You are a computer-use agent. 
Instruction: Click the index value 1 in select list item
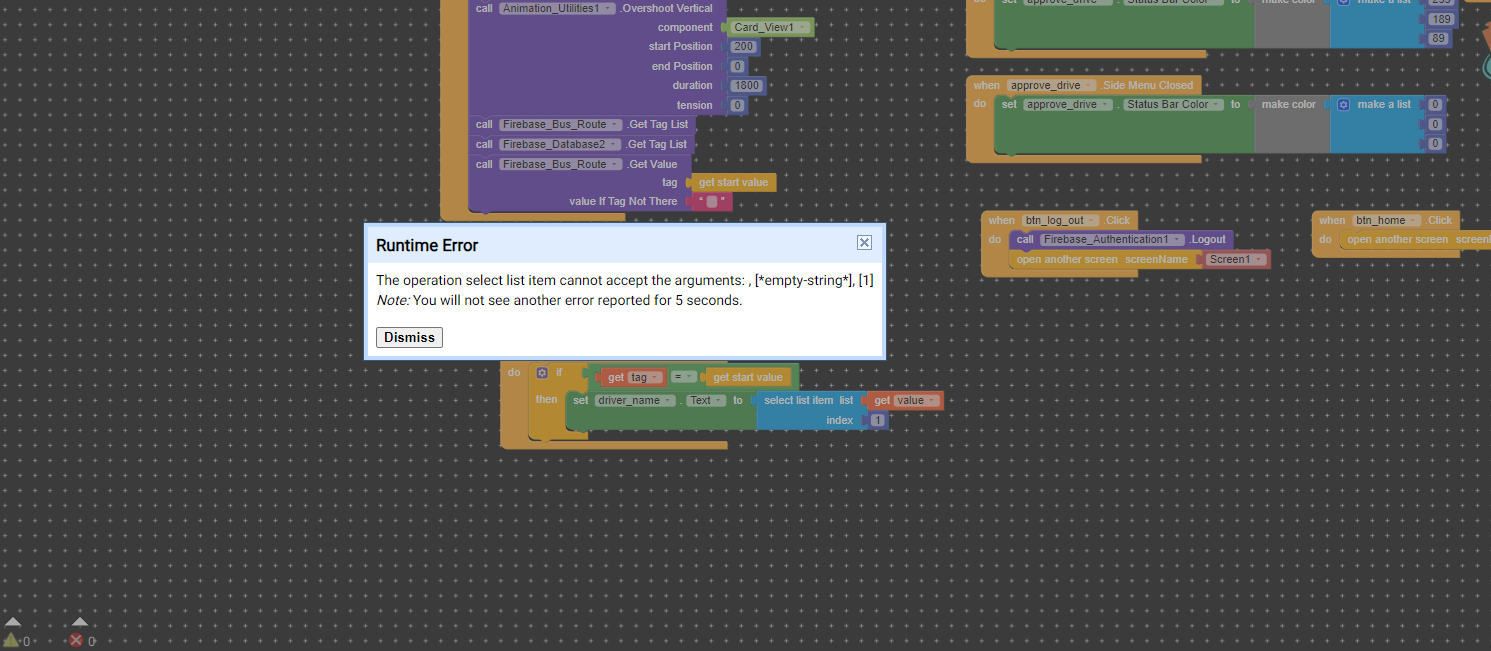coord(876,420)
